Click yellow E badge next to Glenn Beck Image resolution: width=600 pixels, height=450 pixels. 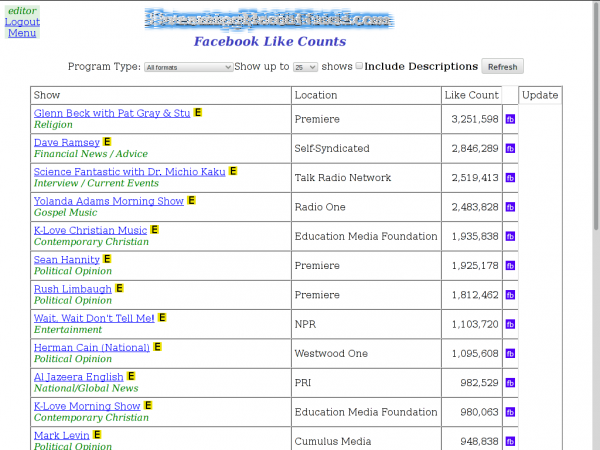tap(198, 112)
